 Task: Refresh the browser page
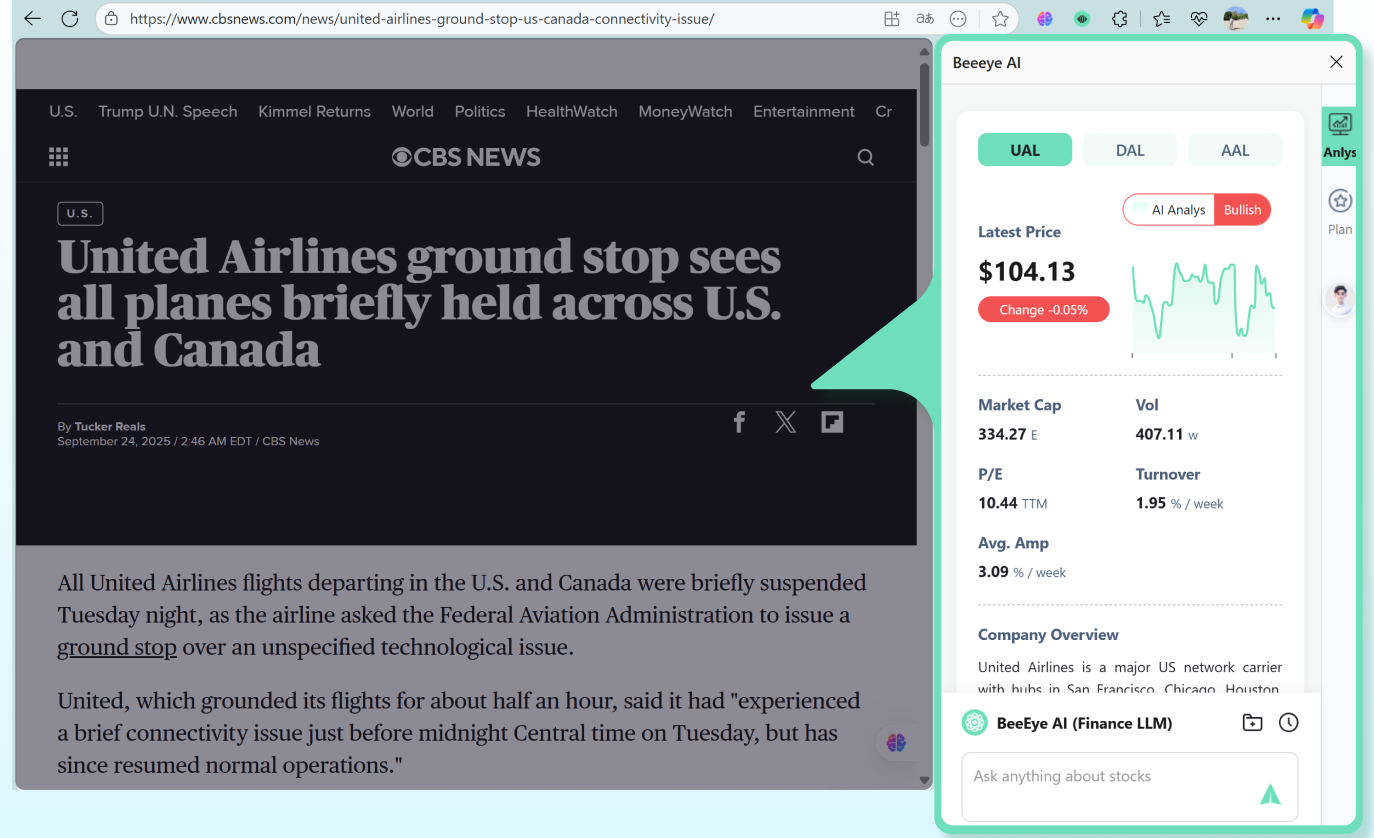pos(69,19)
